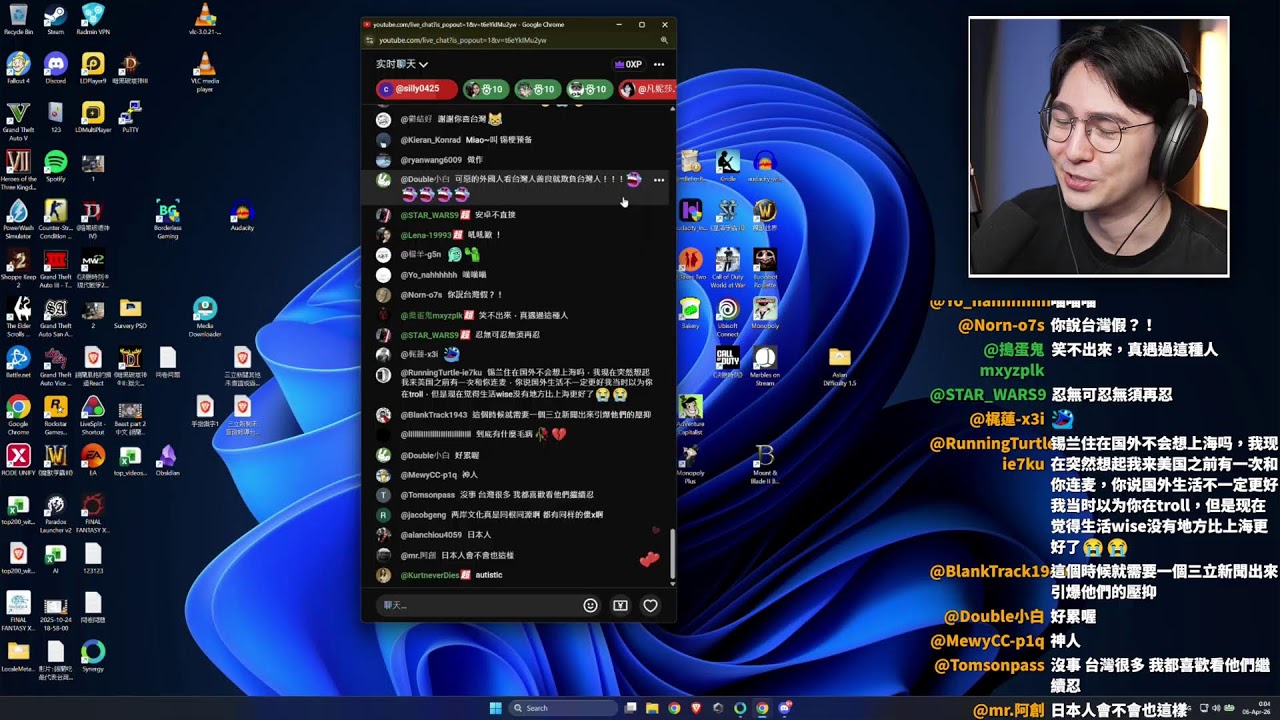Select the Marbles on Stream icon
This screenshot has height=720, width=1280.
765,366
